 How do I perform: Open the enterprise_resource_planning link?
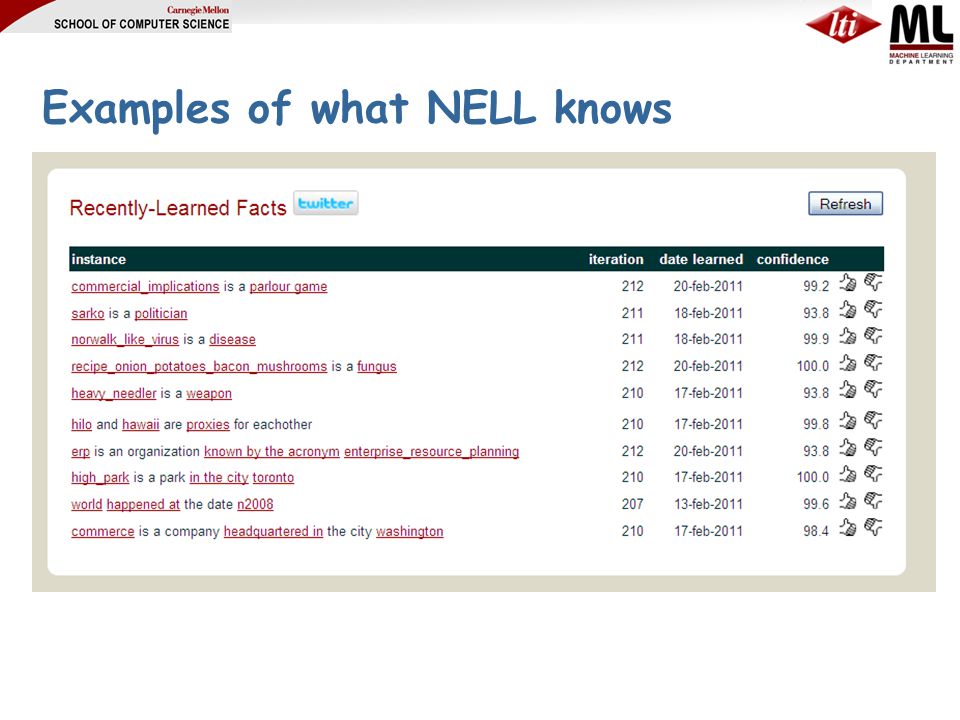pyautogui.click(x=432, y=452)
